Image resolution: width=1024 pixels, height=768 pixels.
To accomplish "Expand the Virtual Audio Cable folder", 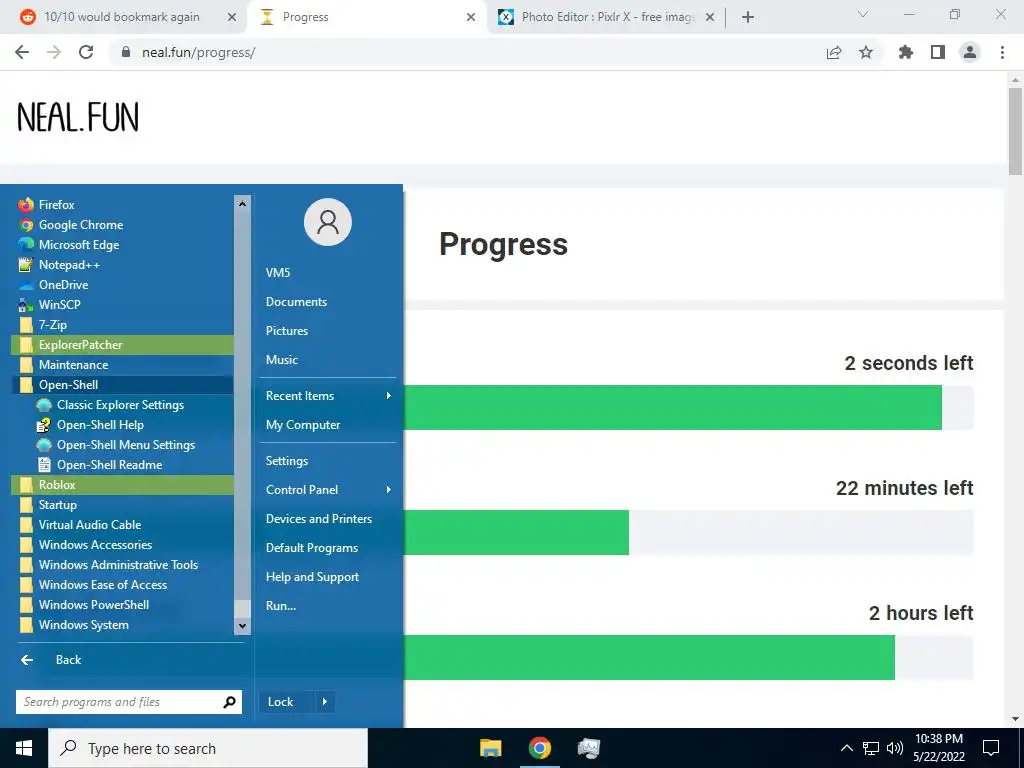I will point(122,524).
